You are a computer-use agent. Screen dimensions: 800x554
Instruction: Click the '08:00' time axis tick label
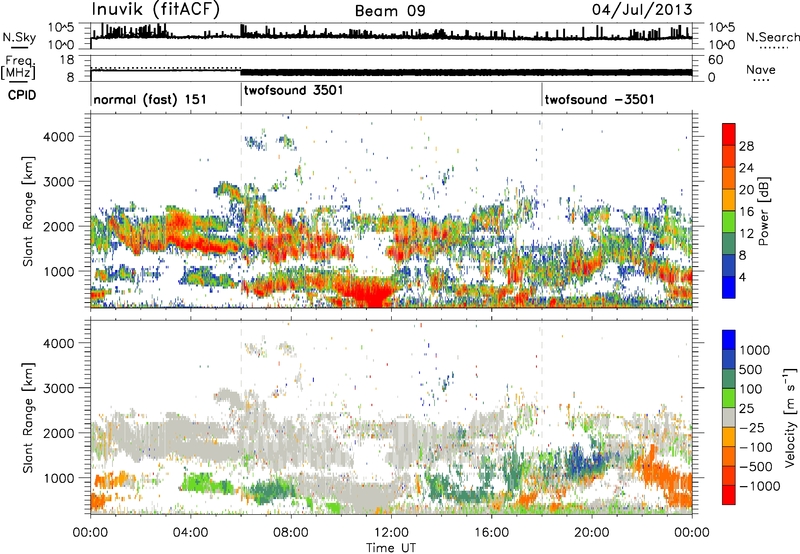pos(290,533)
